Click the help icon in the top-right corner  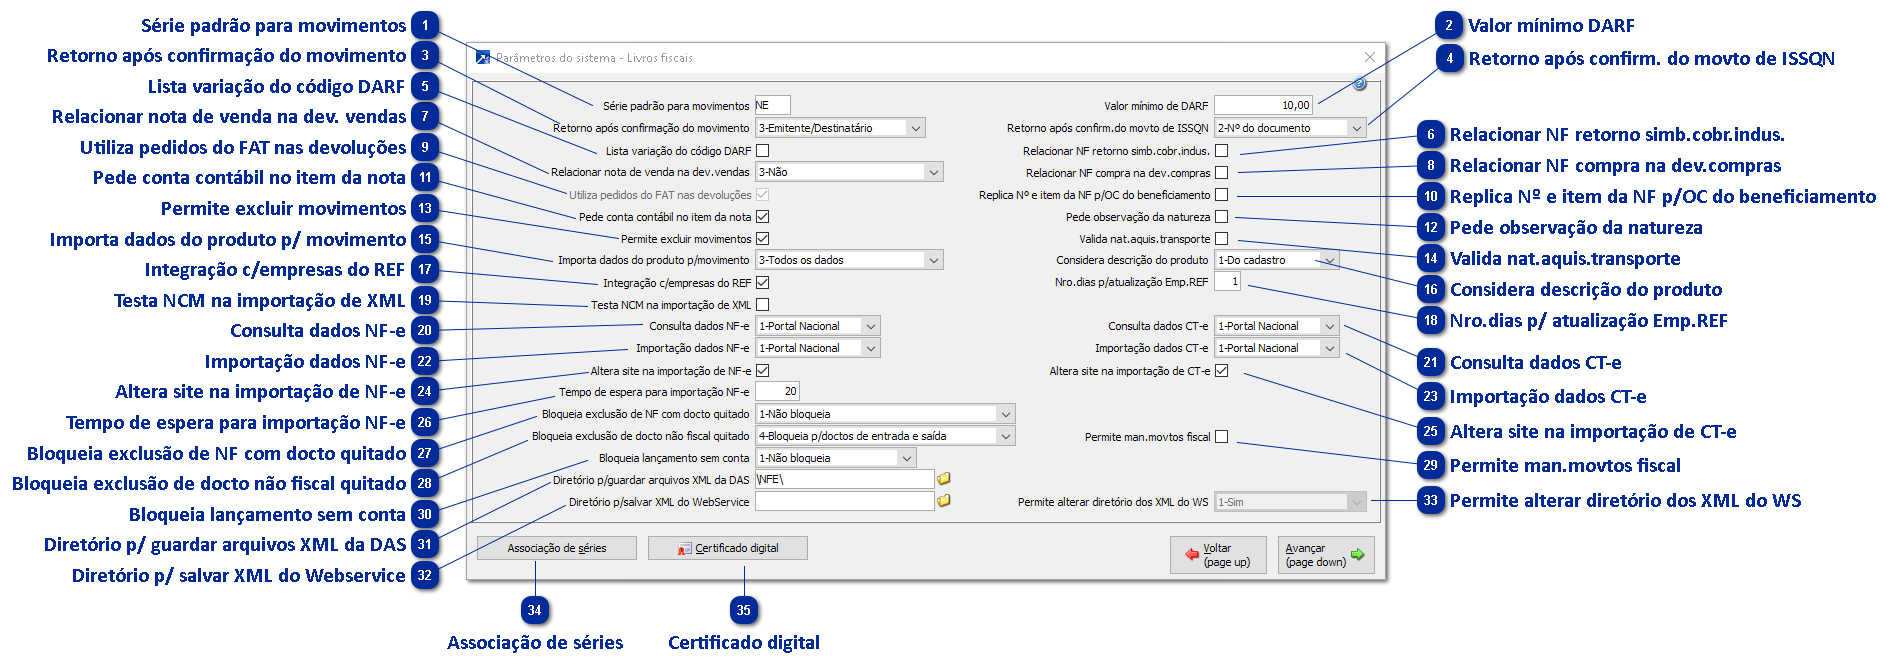click(x=1359, y=84)
